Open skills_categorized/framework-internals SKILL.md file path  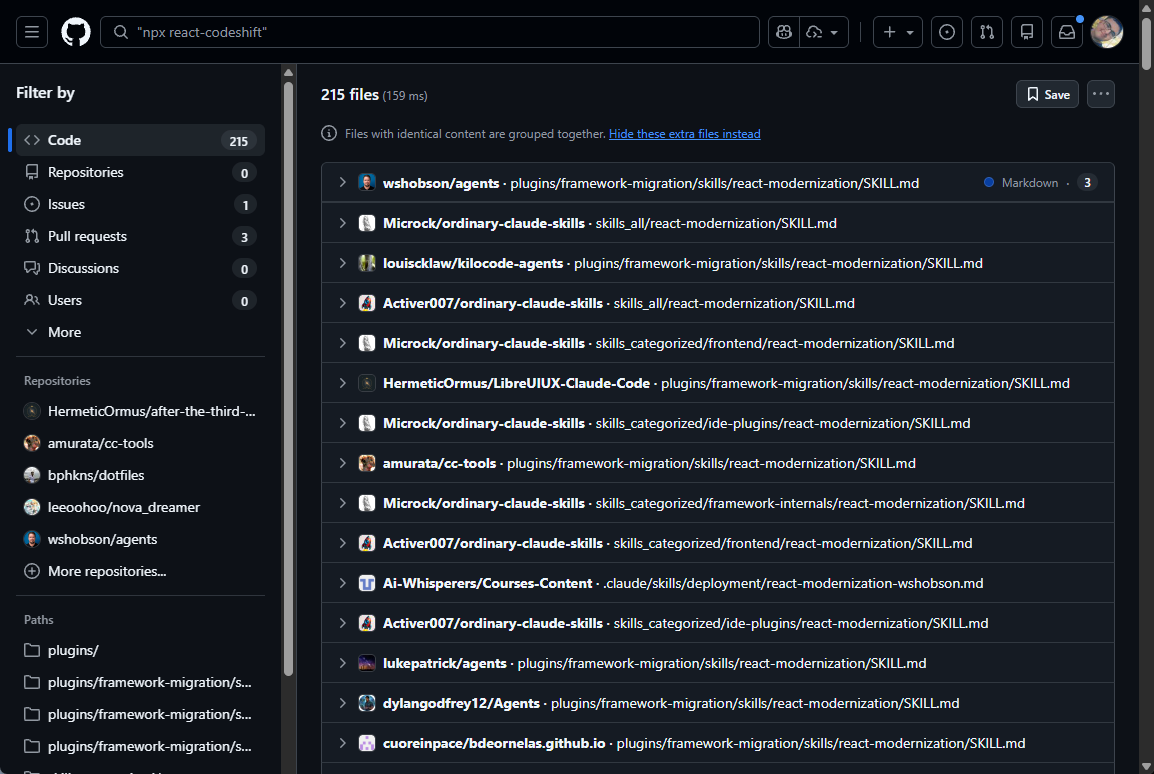810,503
